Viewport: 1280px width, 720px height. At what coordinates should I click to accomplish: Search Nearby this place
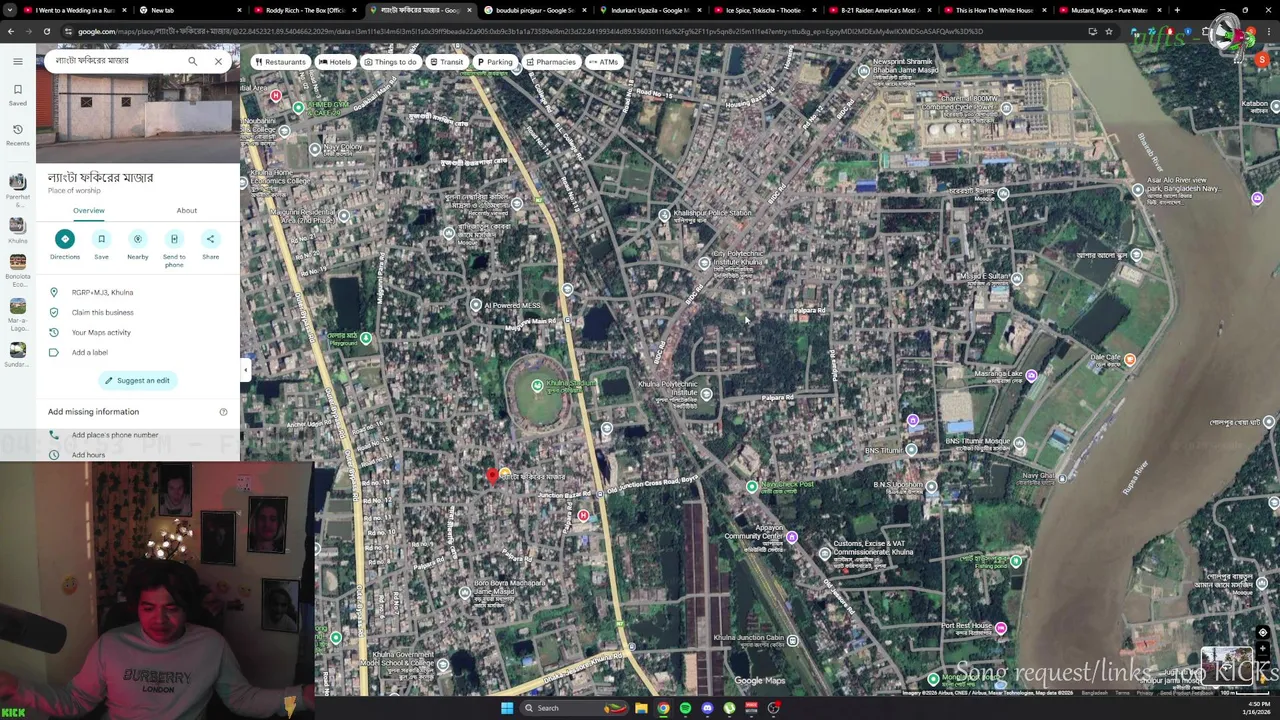pos(138,244)
